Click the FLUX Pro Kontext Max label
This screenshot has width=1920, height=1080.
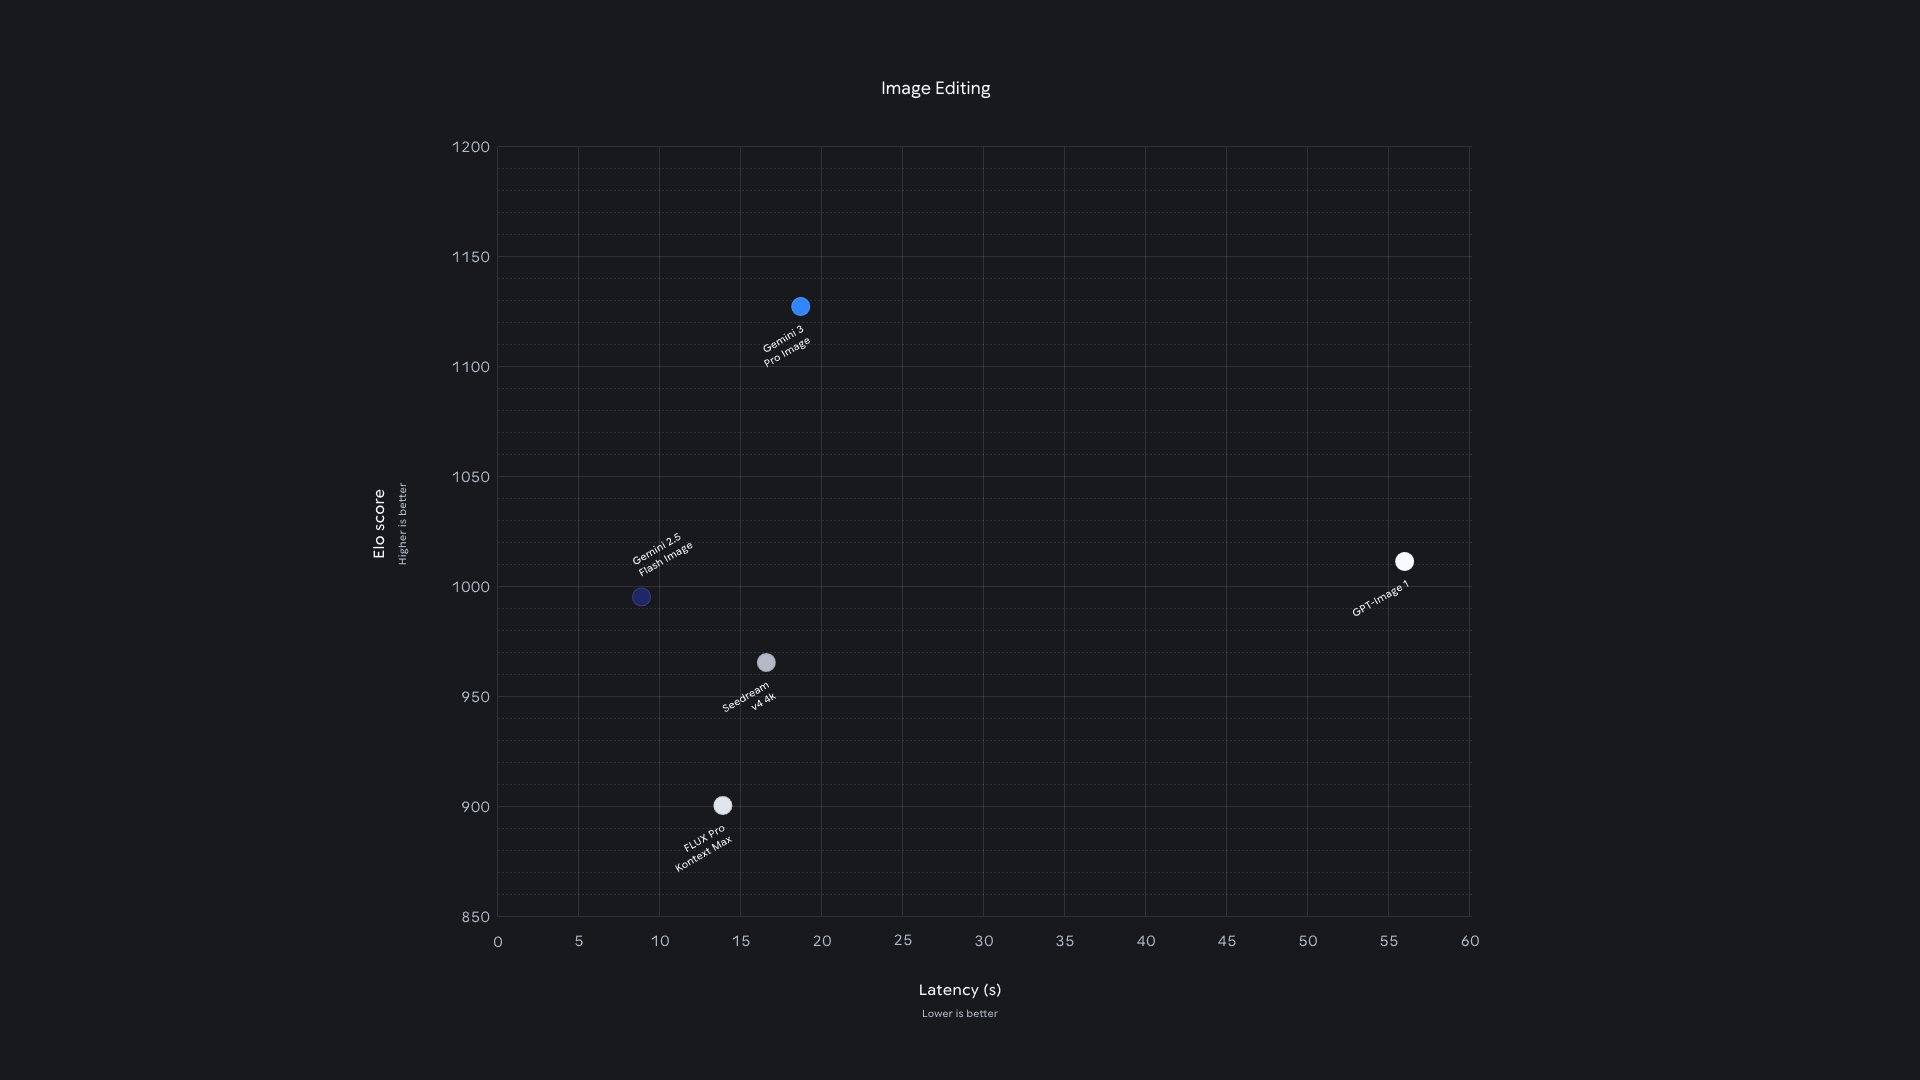(704, 849)
